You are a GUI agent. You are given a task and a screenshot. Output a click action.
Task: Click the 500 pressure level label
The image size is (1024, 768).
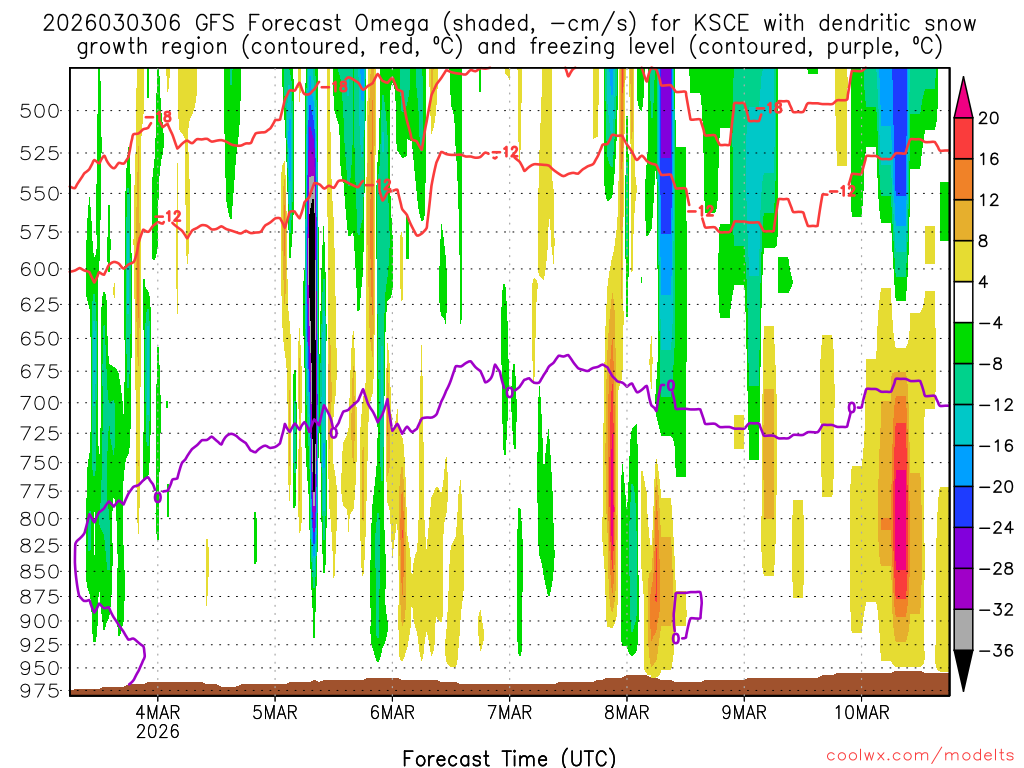pos(39,111)
